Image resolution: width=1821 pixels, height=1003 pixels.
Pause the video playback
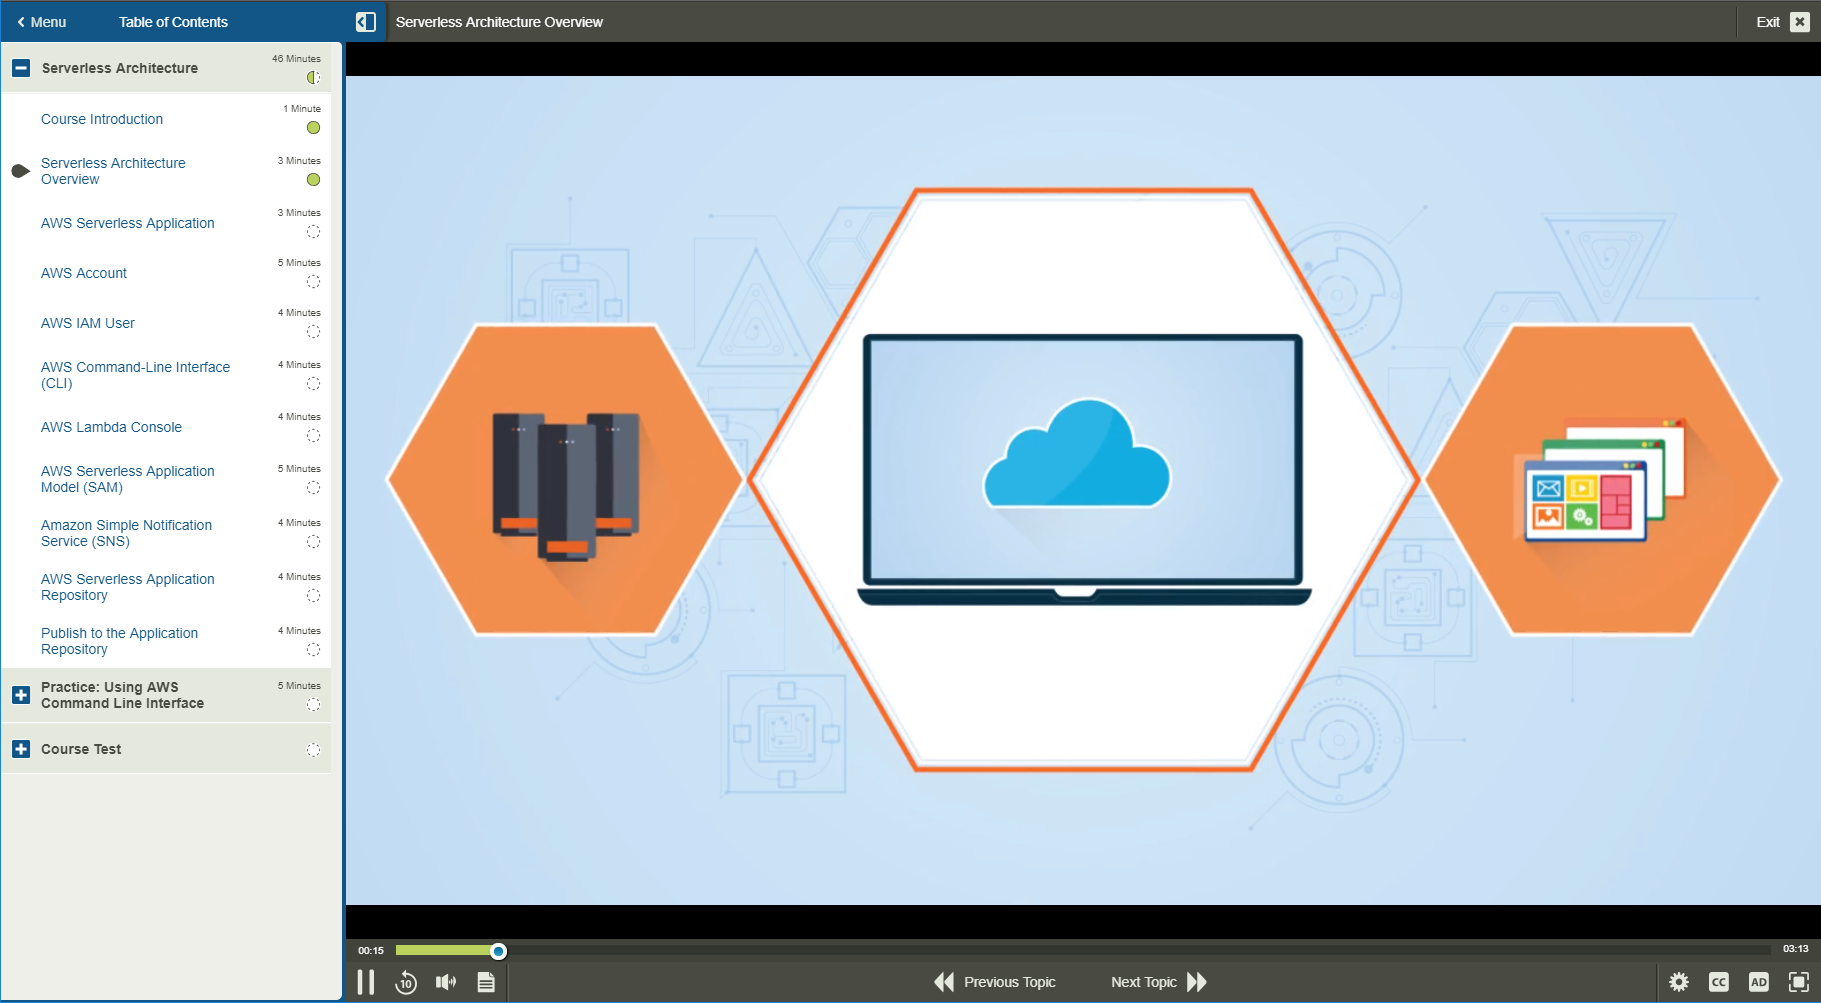[366, 981]
